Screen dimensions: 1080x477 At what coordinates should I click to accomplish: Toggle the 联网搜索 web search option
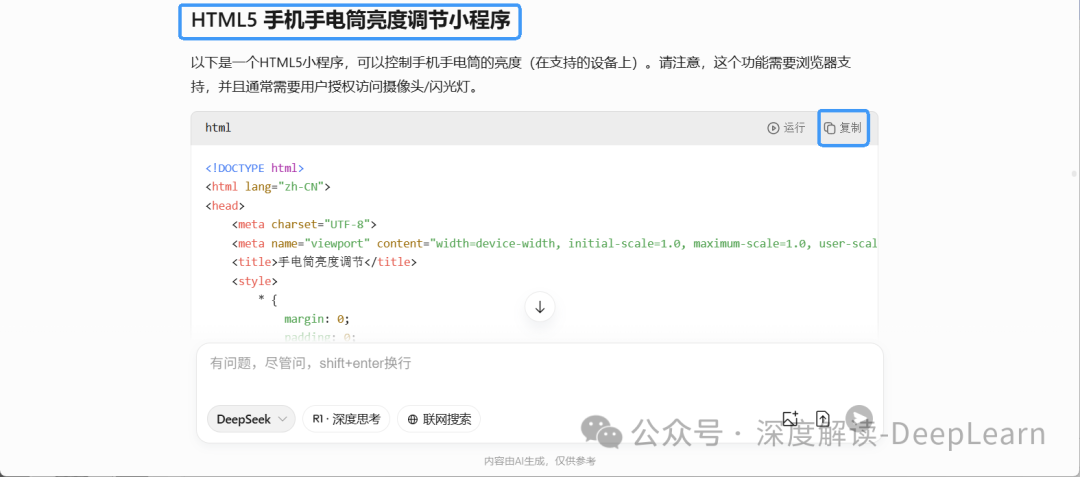[439, 419]
